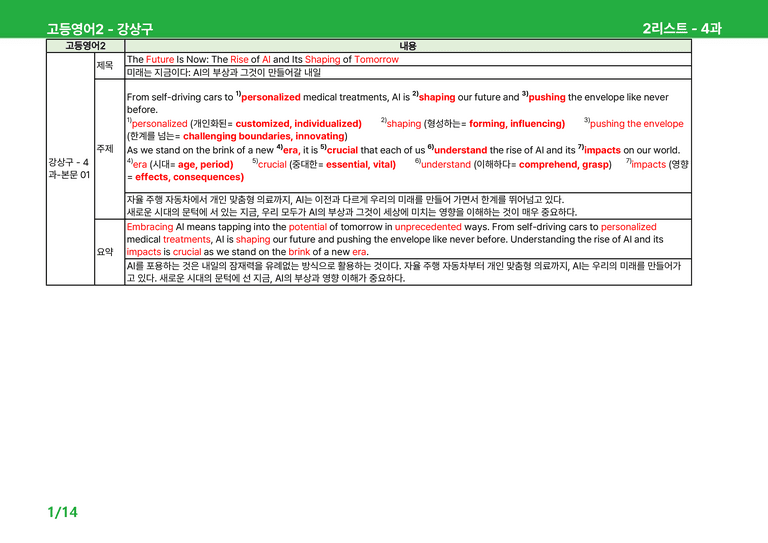The image size is (768, 543).
Task: Click the 2리스트 - 4과 header label
Action: pyautogui.click(x=682, y=28)
